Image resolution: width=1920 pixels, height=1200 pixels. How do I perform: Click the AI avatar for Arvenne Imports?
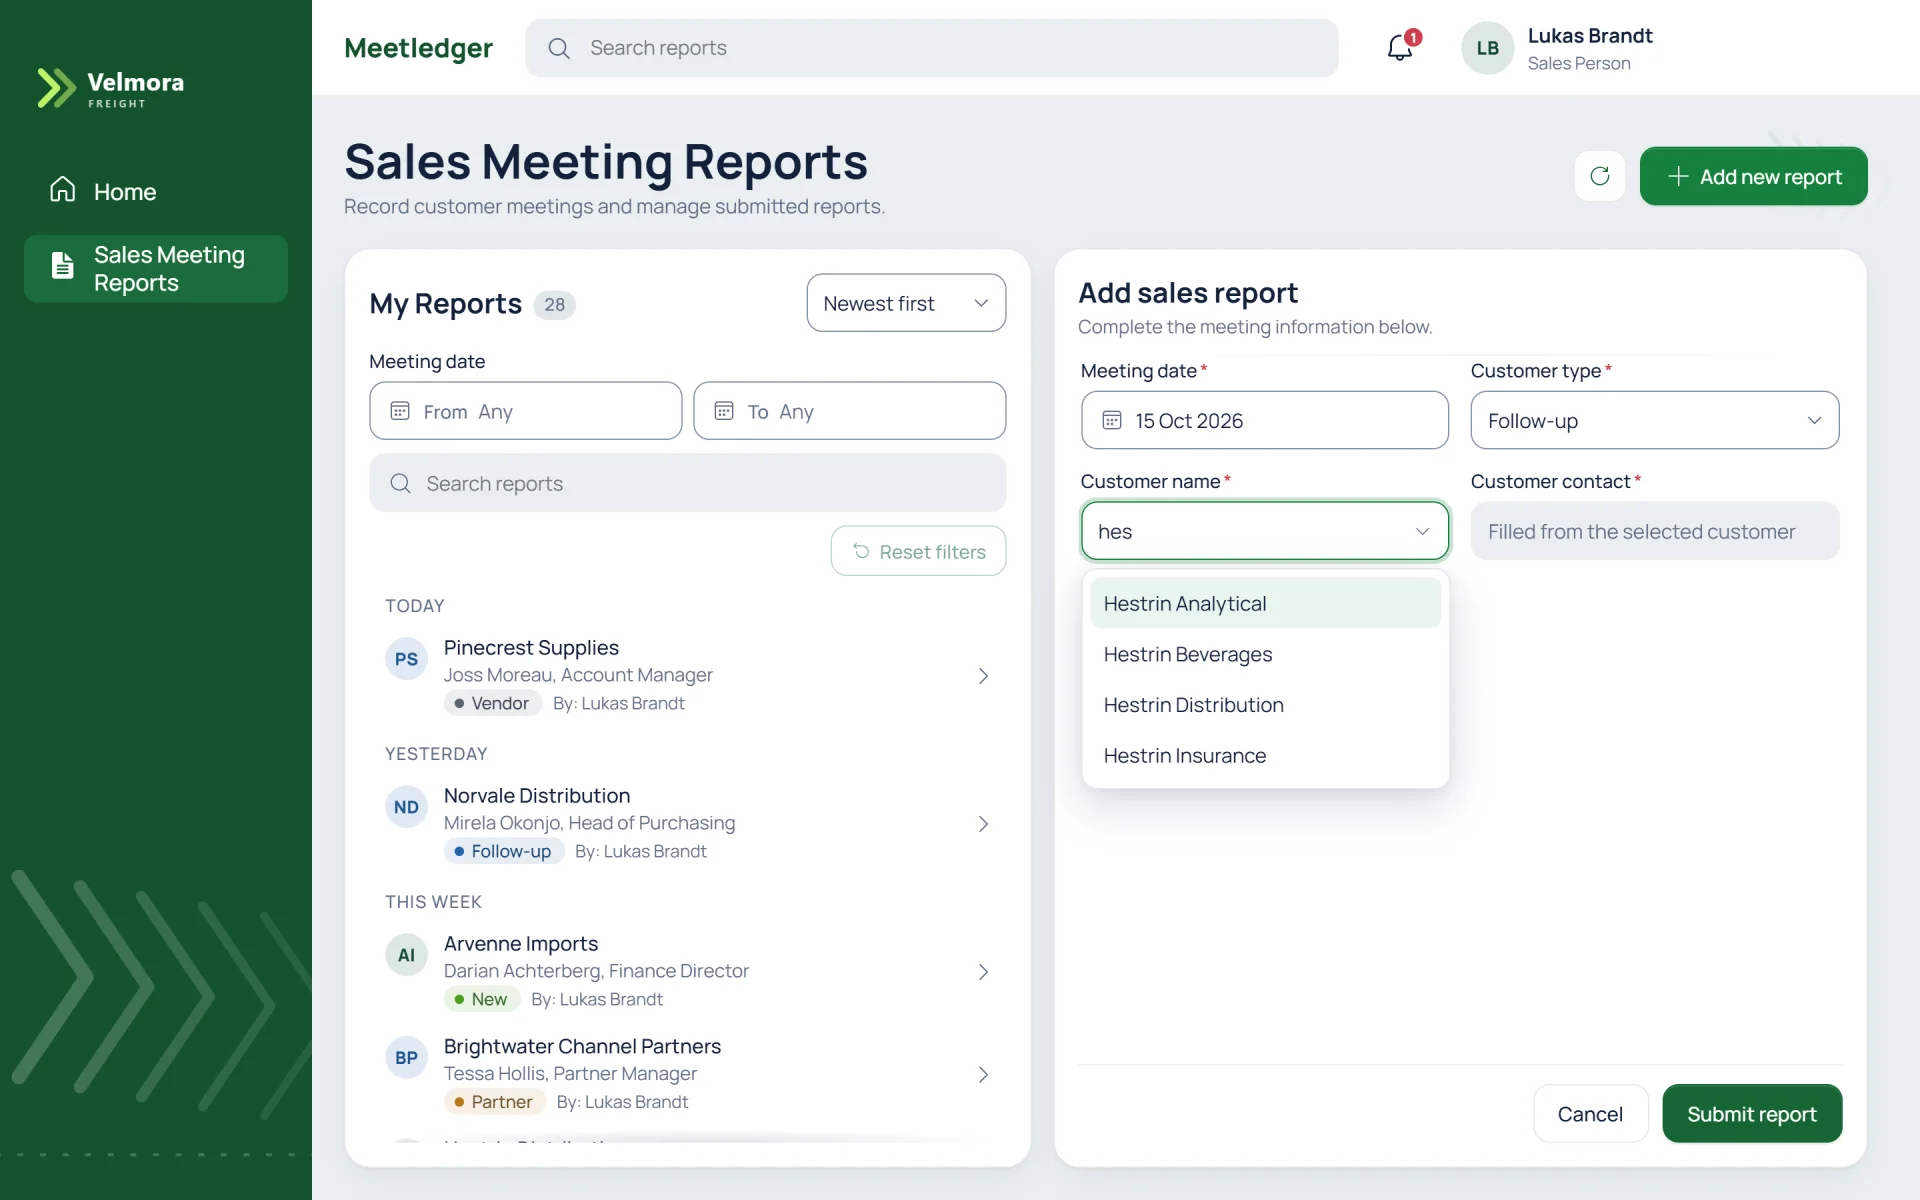(x=406, y=955)
